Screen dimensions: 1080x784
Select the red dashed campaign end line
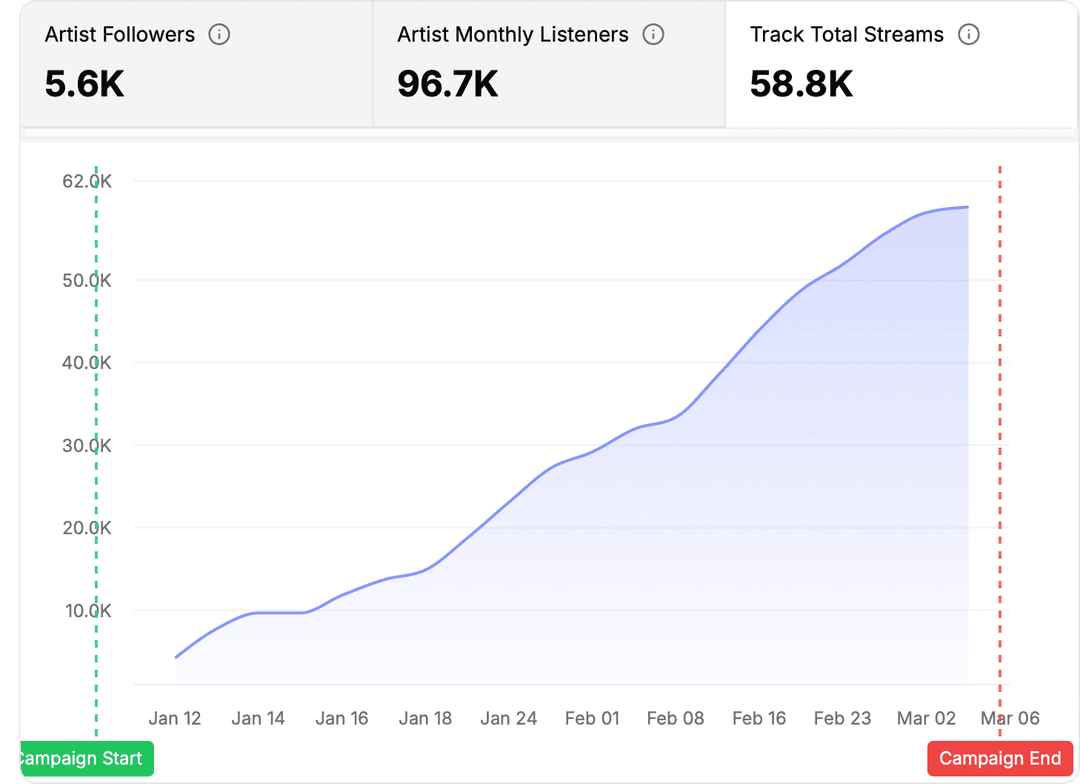1000,400
